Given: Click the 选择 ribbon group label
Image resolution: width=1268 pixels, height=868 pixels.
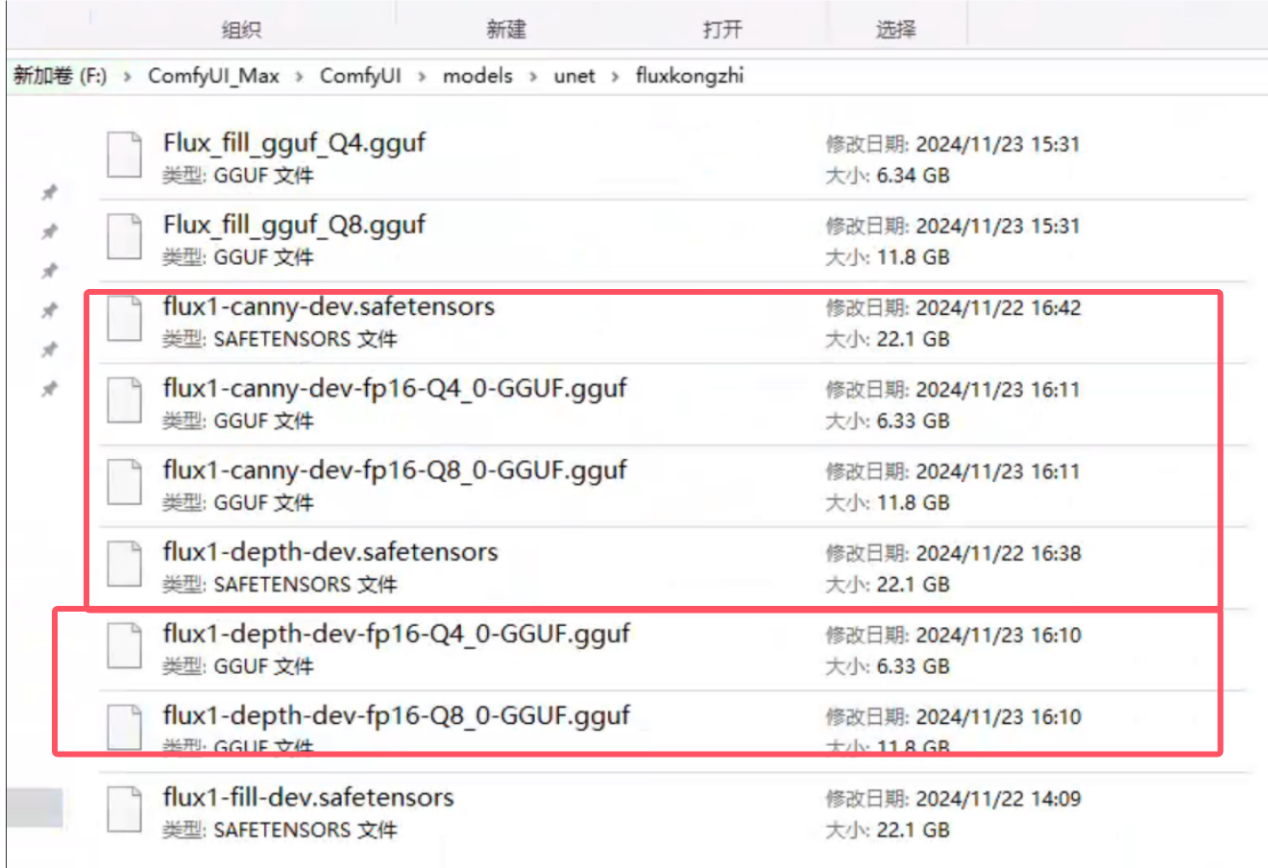Looking at the screenshot, I should point(895,30).
